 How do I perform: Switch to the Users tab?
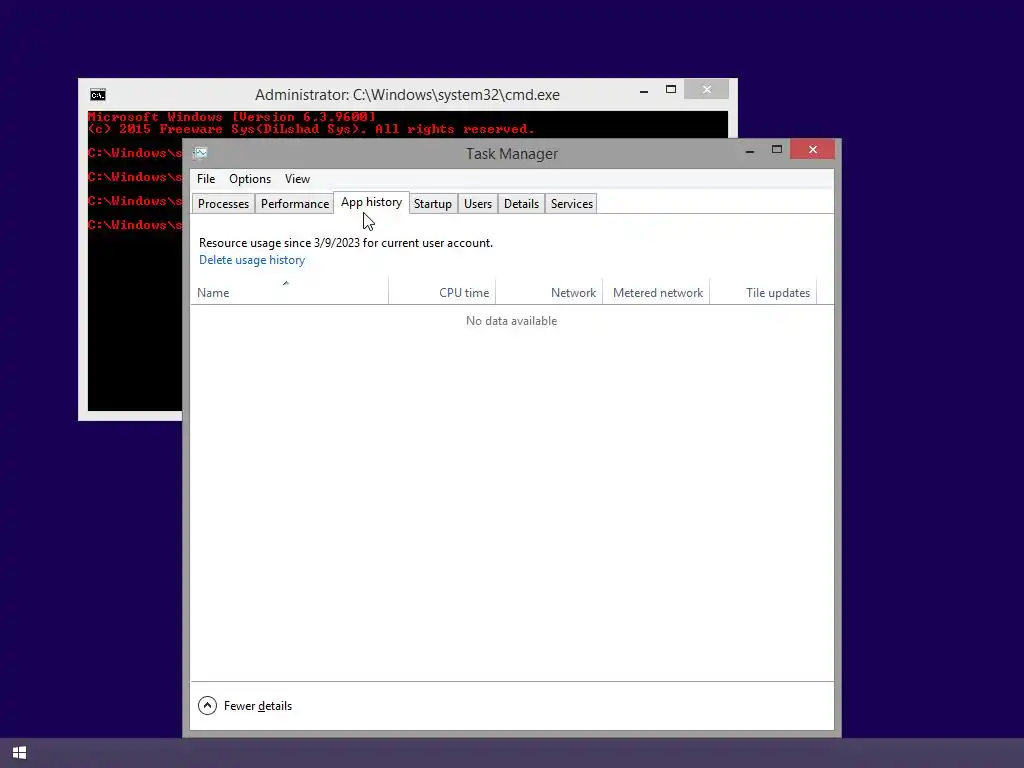[477, 204]
